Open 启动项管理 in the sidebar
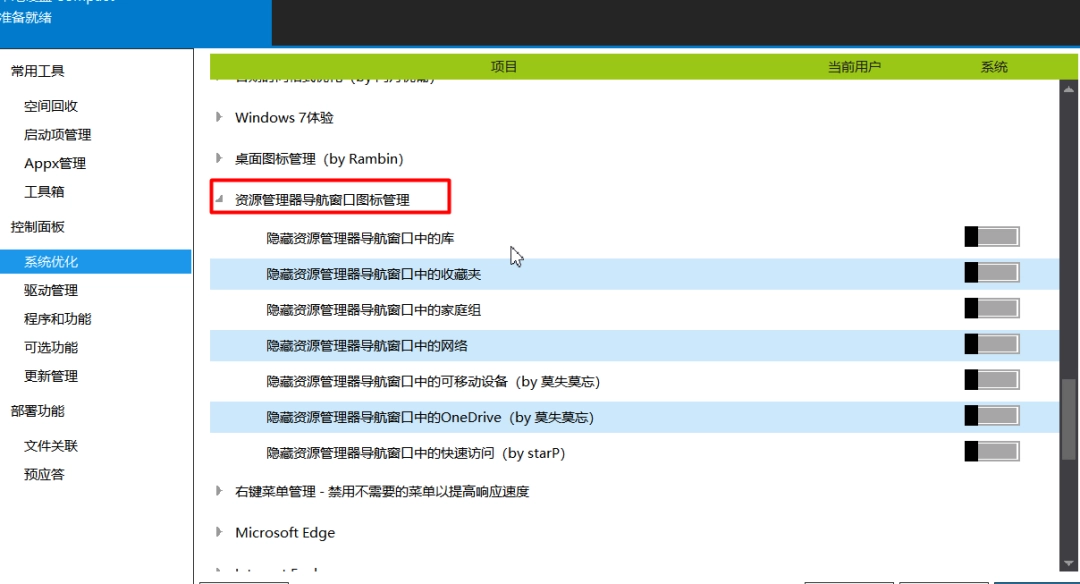1080x584 pixels. [x=57, y=135]
